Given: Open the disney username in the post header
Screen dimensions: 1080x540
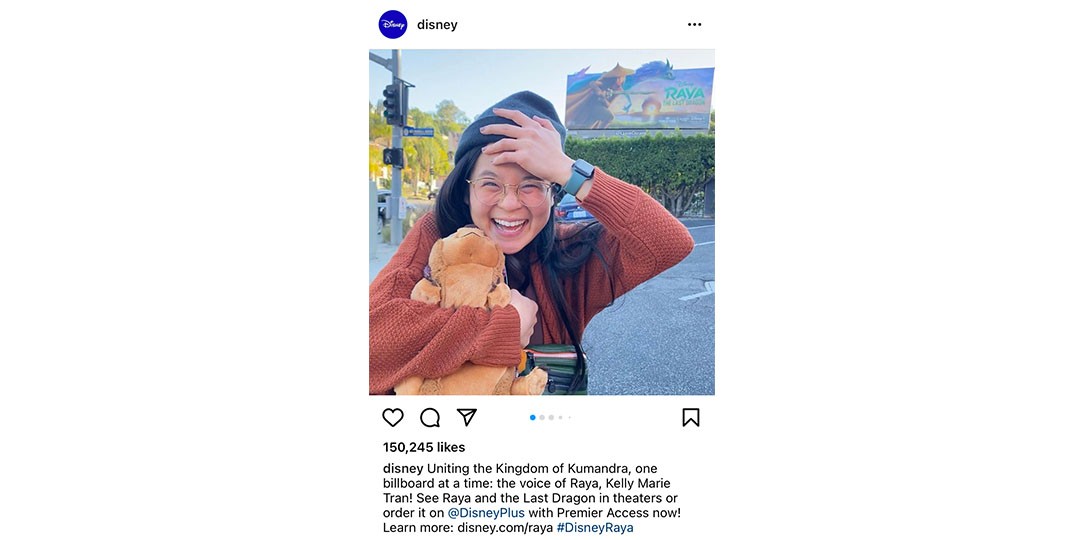Looking at the screenshot, I should pos(437,25).
